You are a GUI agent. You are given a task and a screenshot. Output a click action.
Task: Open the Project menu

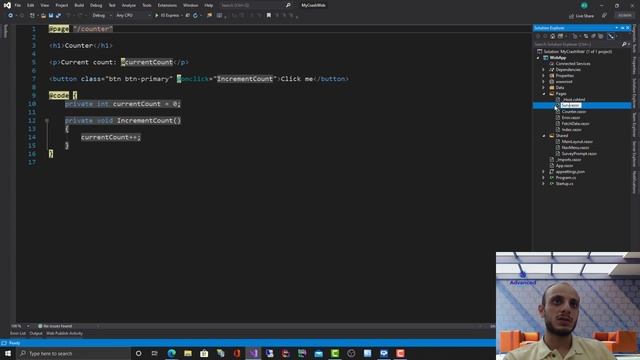(62, 5)
